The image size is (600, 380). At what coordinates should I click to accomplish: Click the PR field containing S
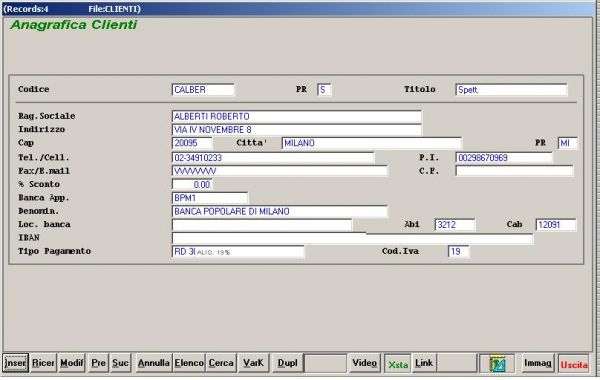[x=324, y=90]
